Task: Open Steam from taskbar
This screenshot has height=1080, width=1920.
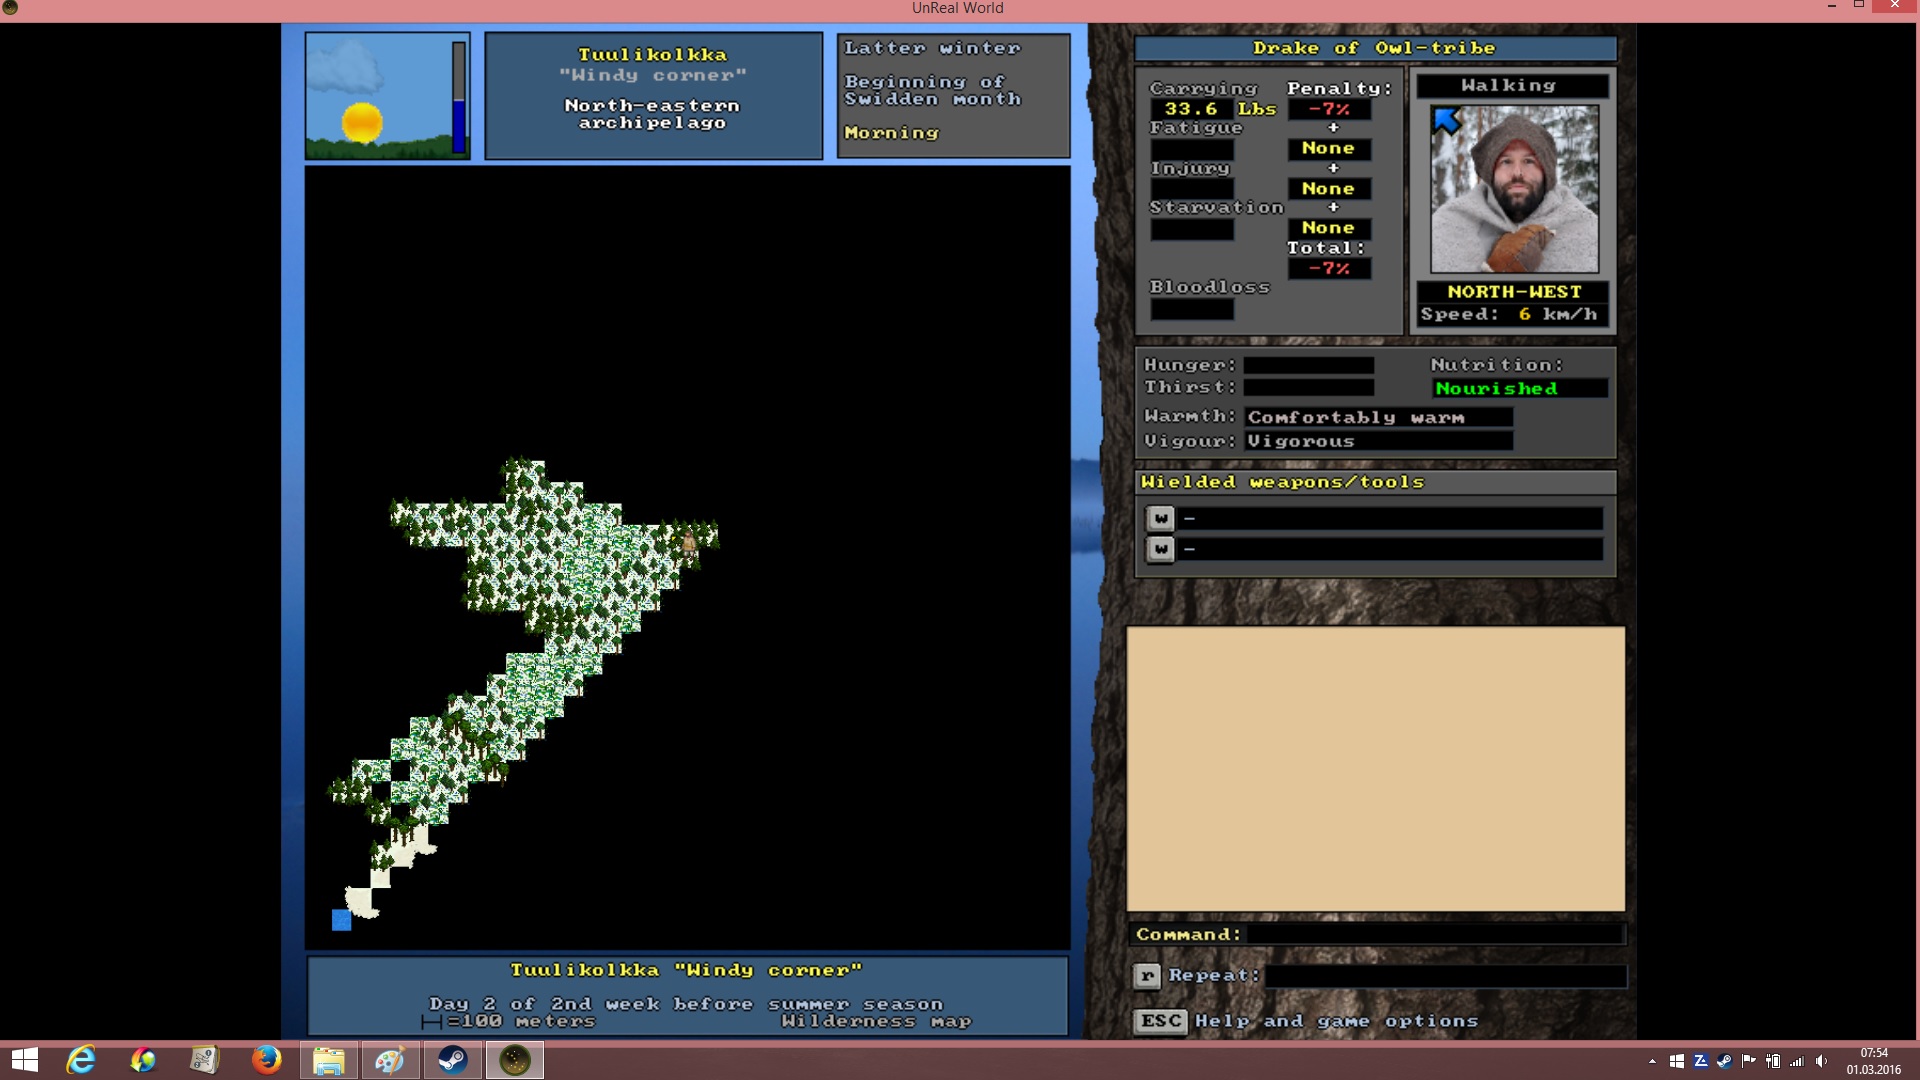Action: pyautogui.click(x=452, y=1060)
